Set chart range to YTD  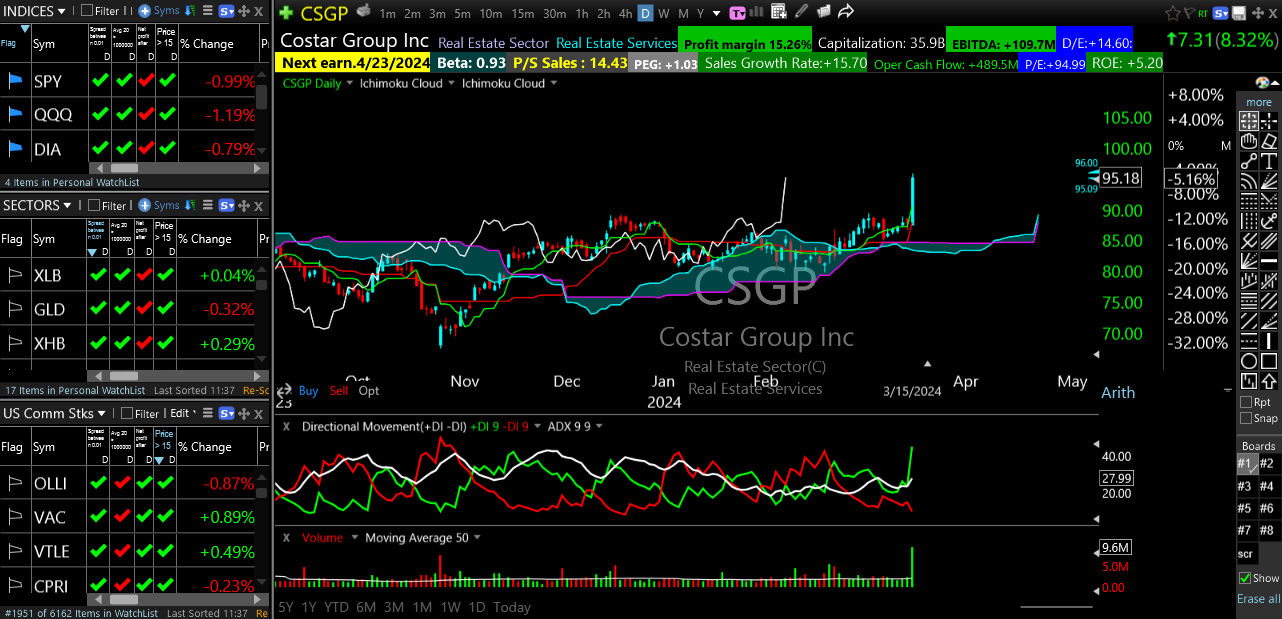coord(337,607)
